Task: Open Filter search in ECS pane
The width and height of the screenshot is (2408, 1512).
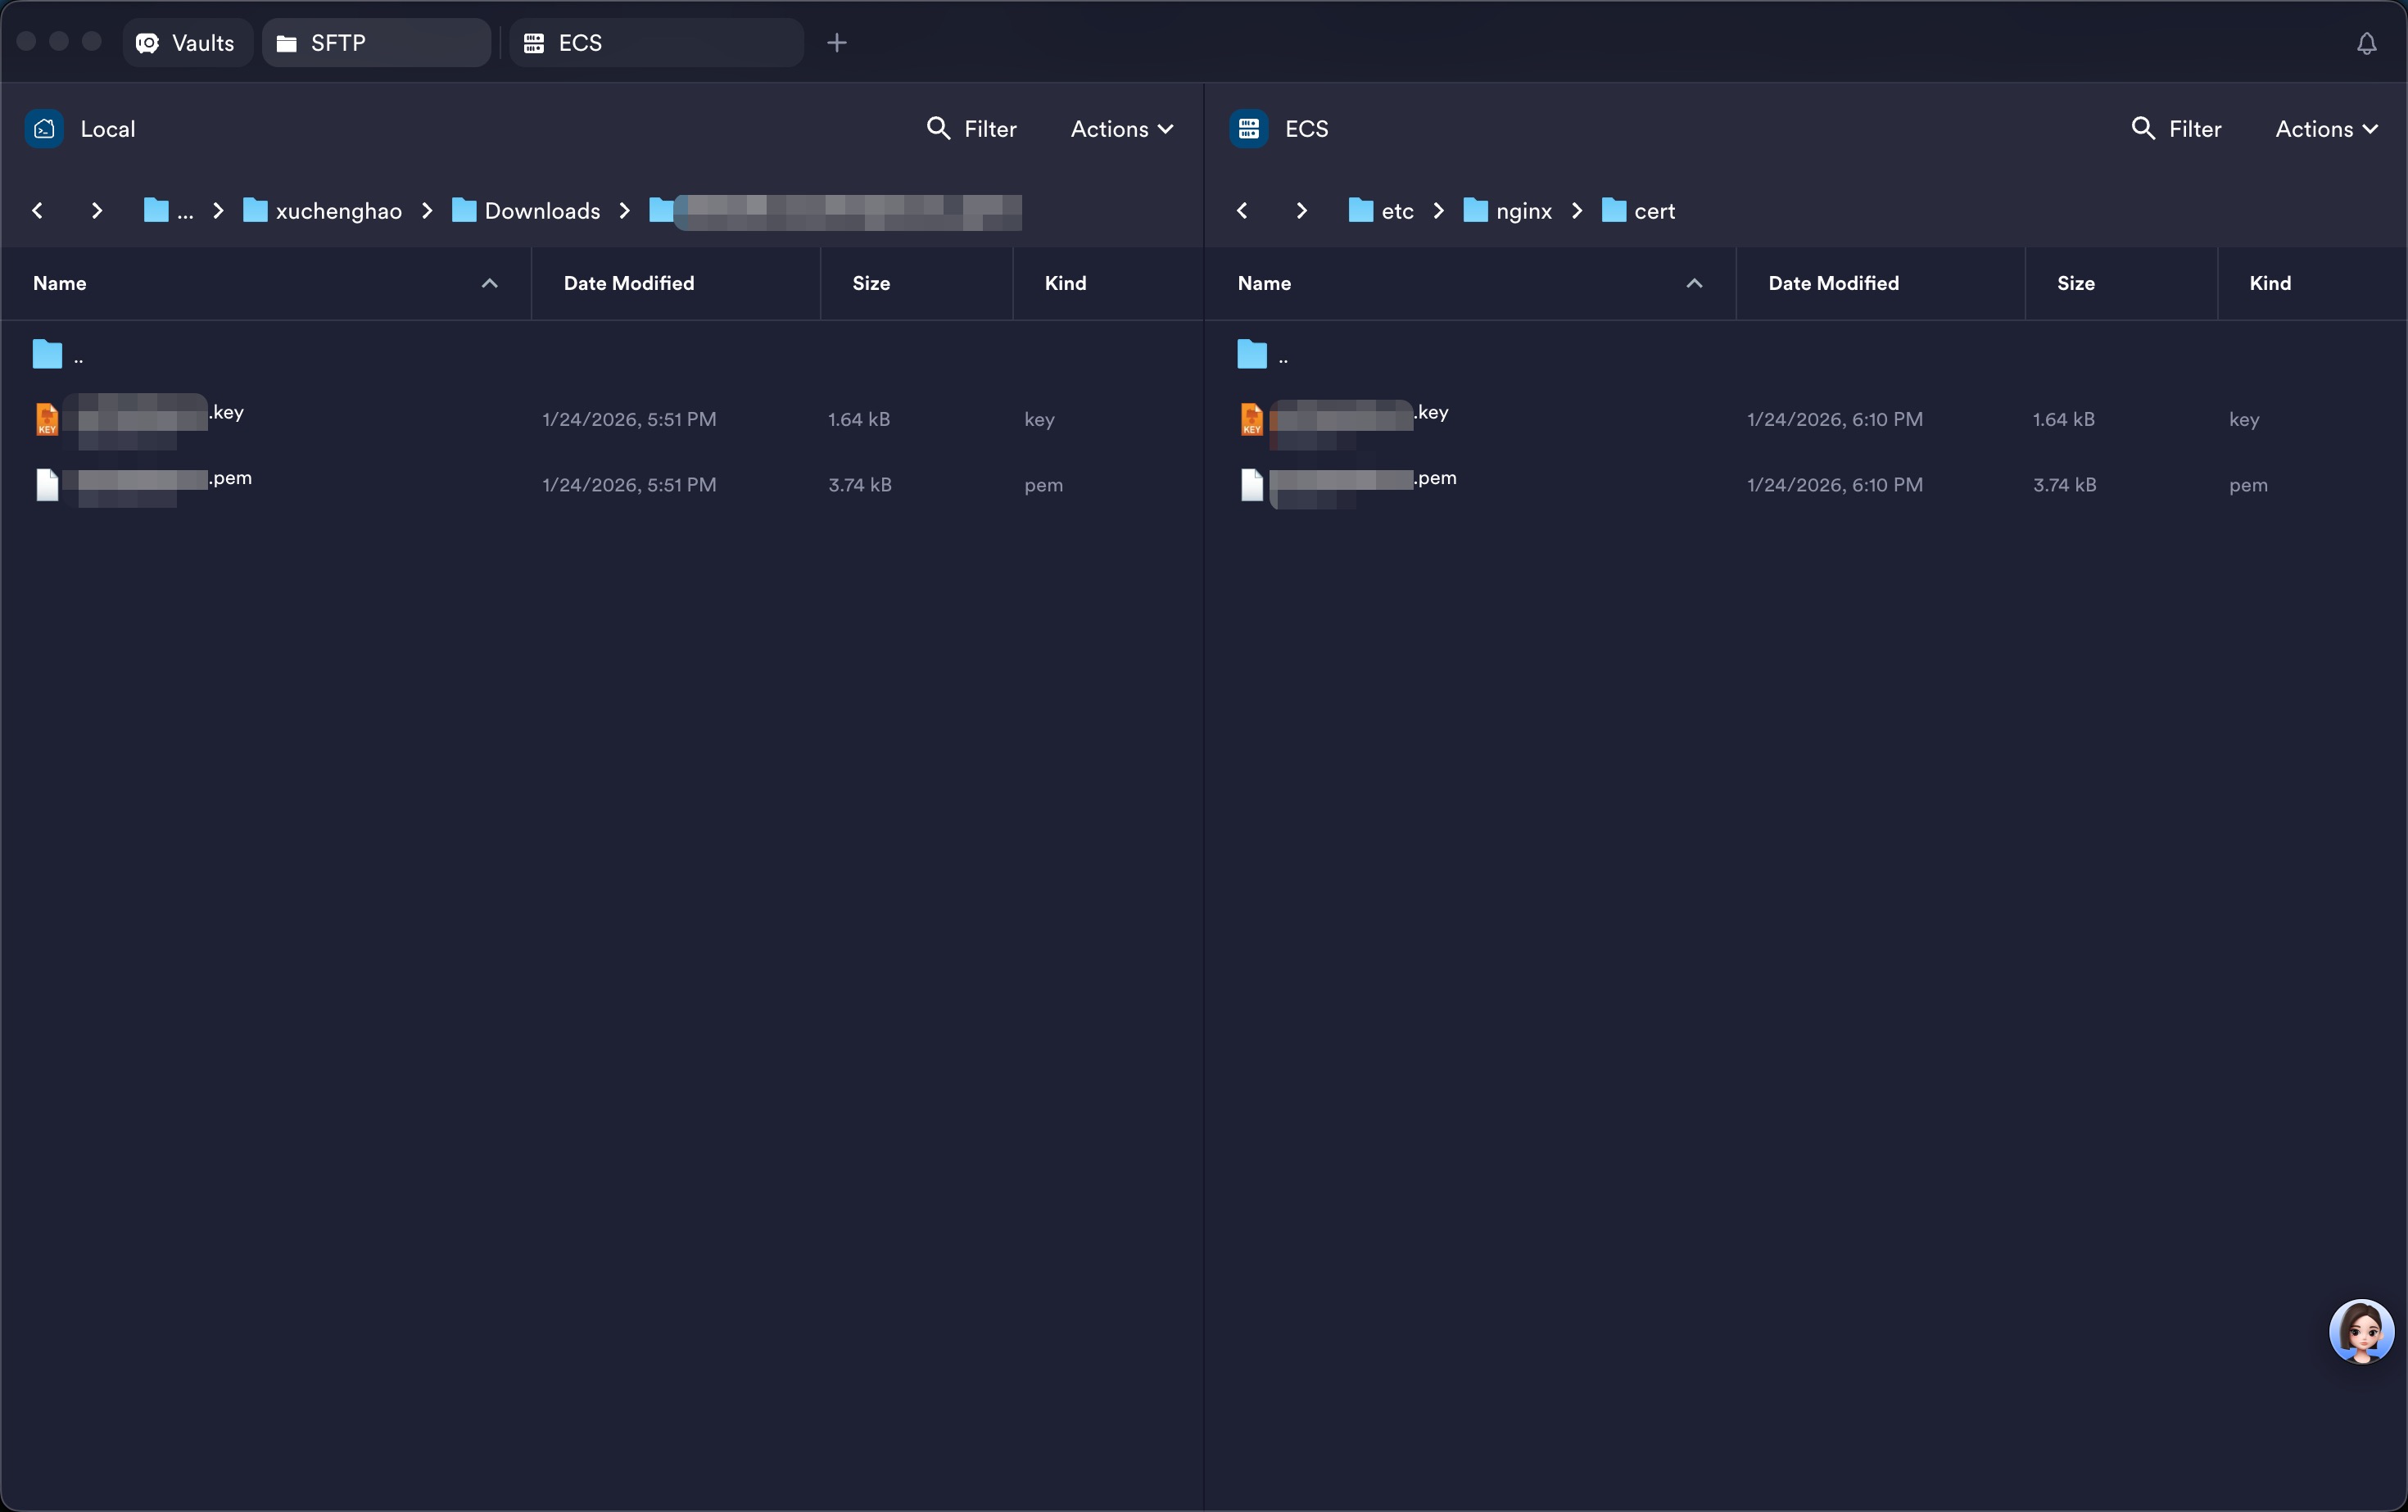Action: (x=2176, y=129)
